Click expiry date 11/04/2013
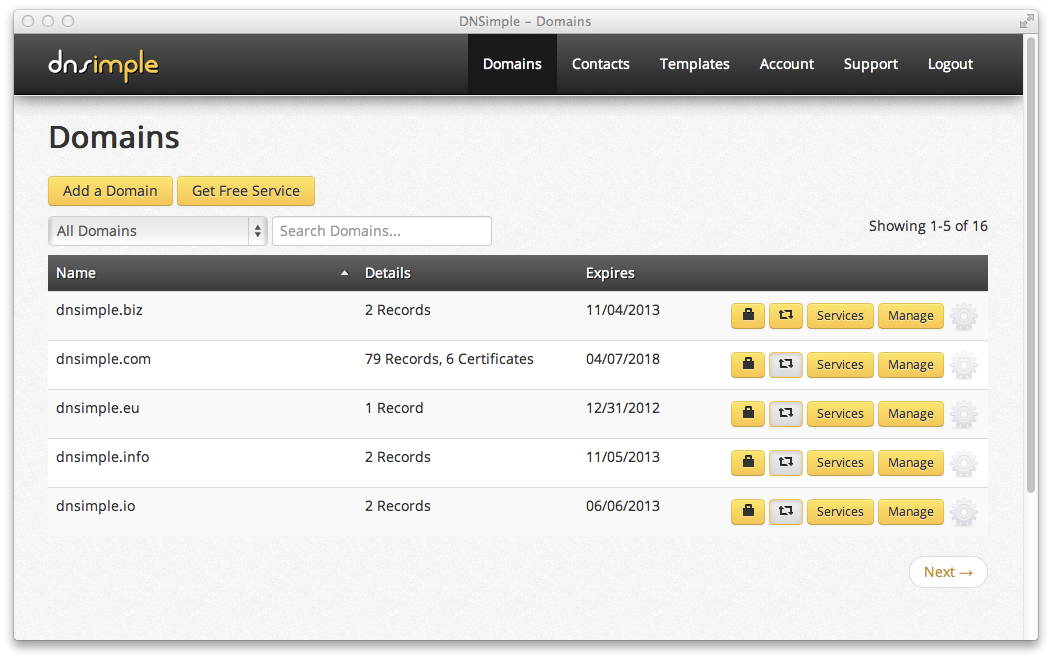Viewport: 1052px width, 660px height. point(623,310)
